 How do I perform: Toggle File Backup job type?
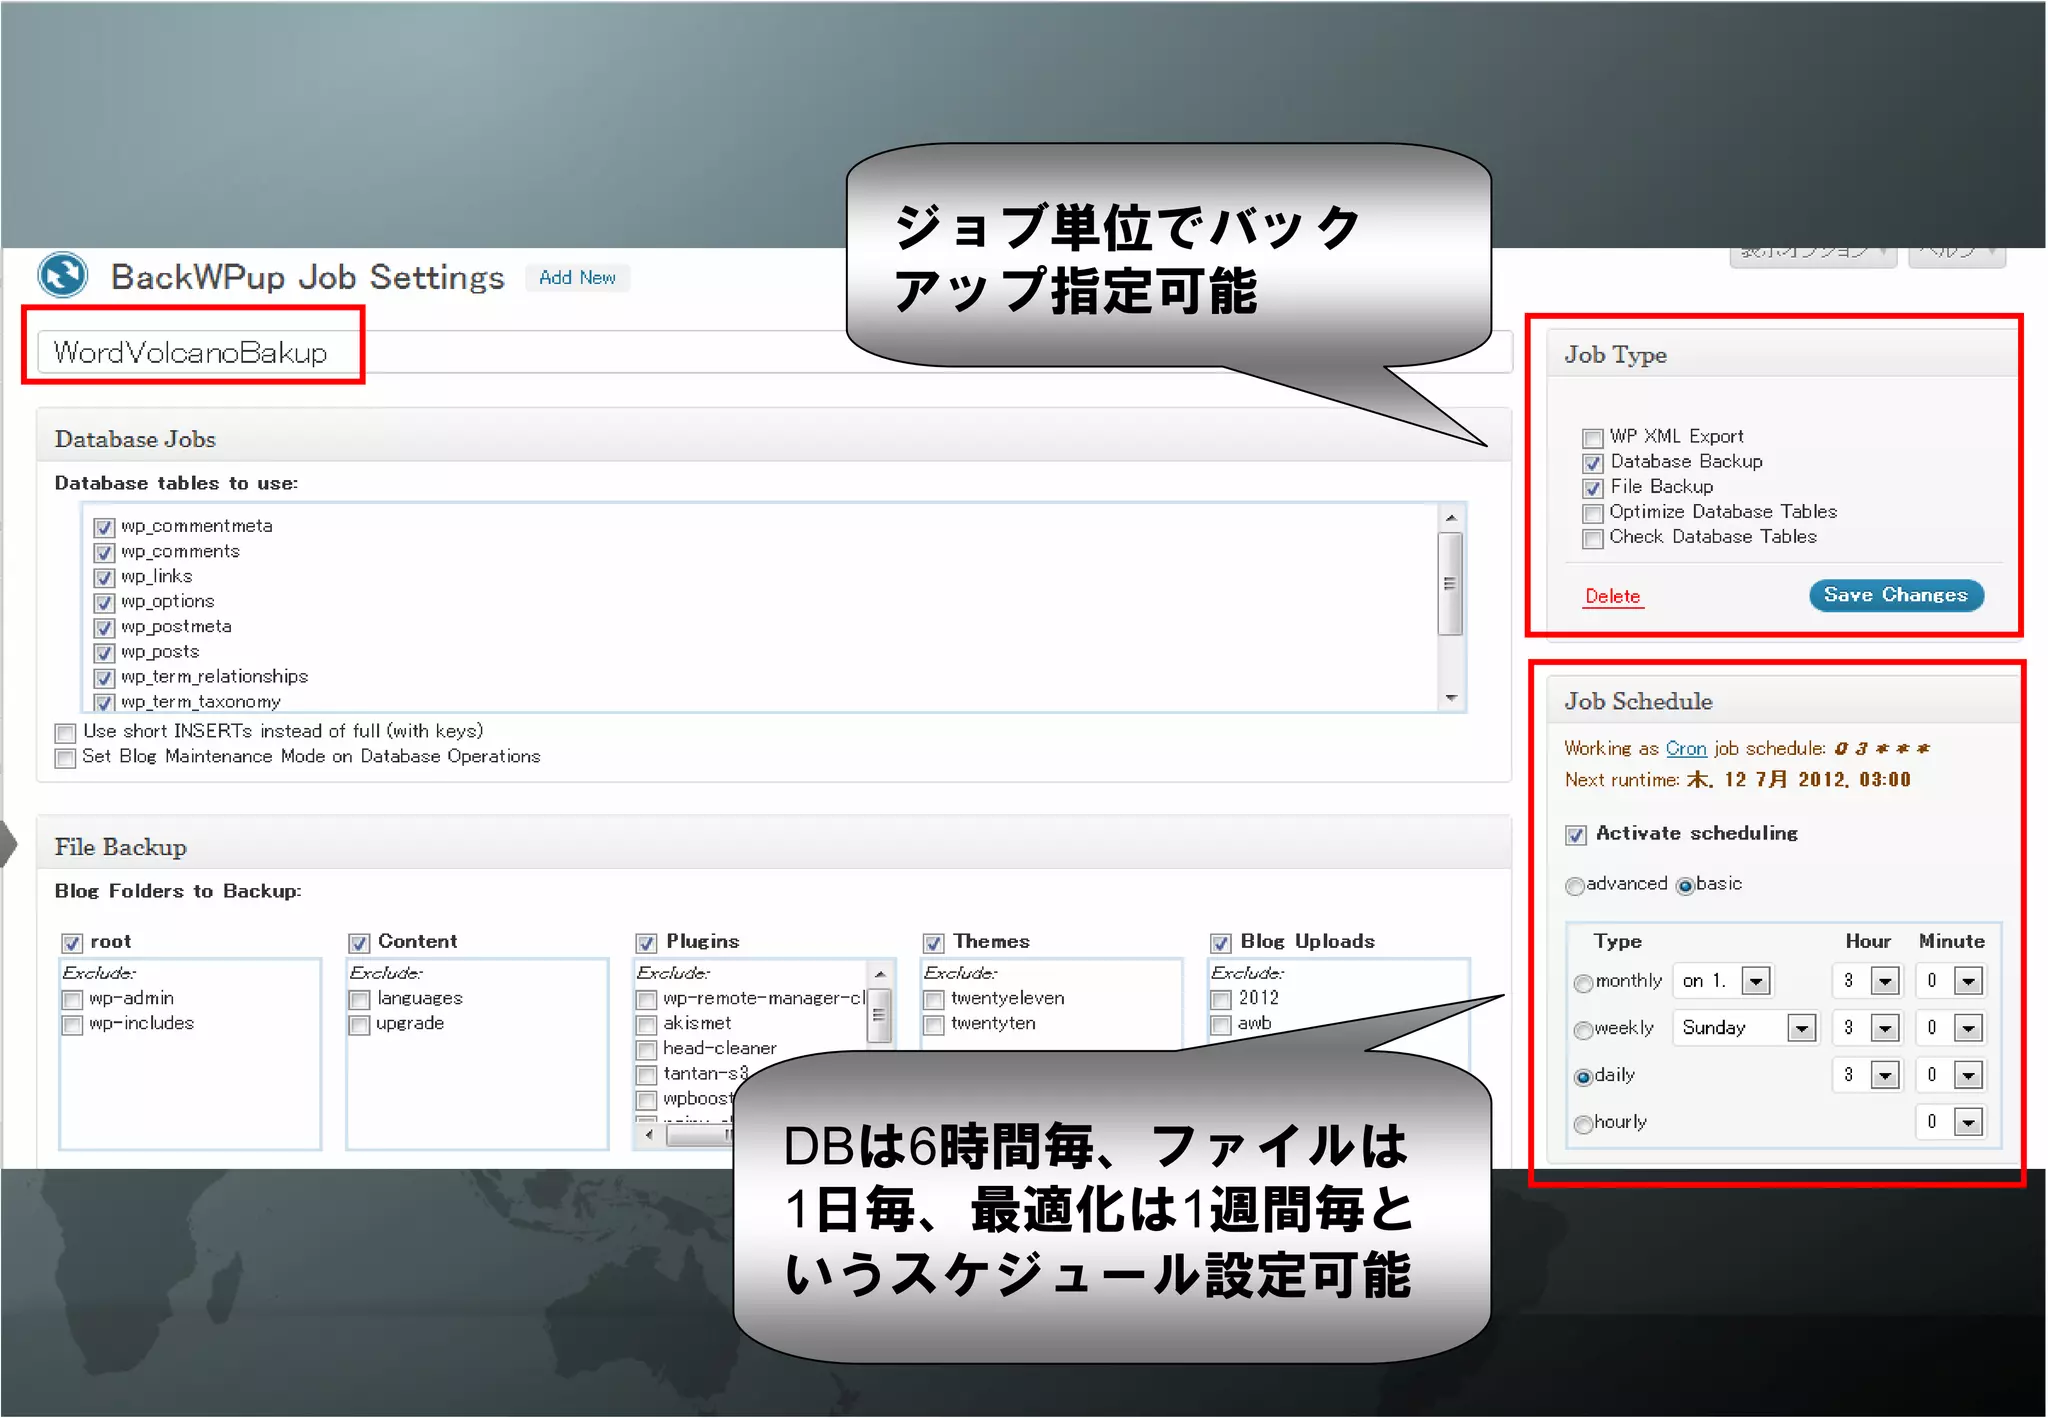[1593, 488]
